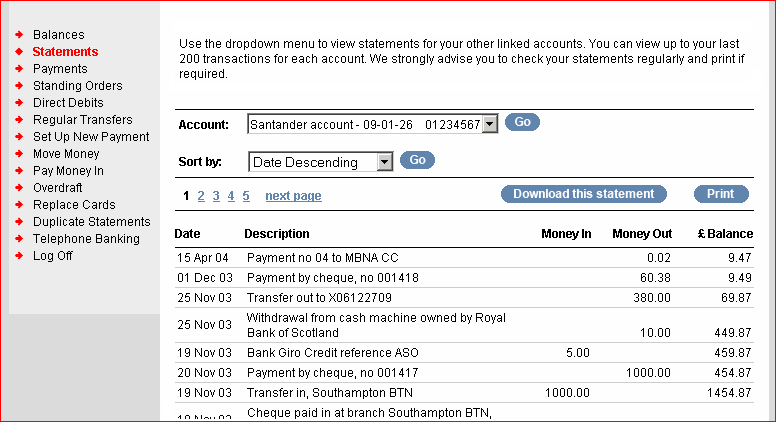Screen dimensions: 776x422
Task: Select 'Bank Giro Credit reference ASO' description
Action: pyautogui.click(x=333, y=353)
